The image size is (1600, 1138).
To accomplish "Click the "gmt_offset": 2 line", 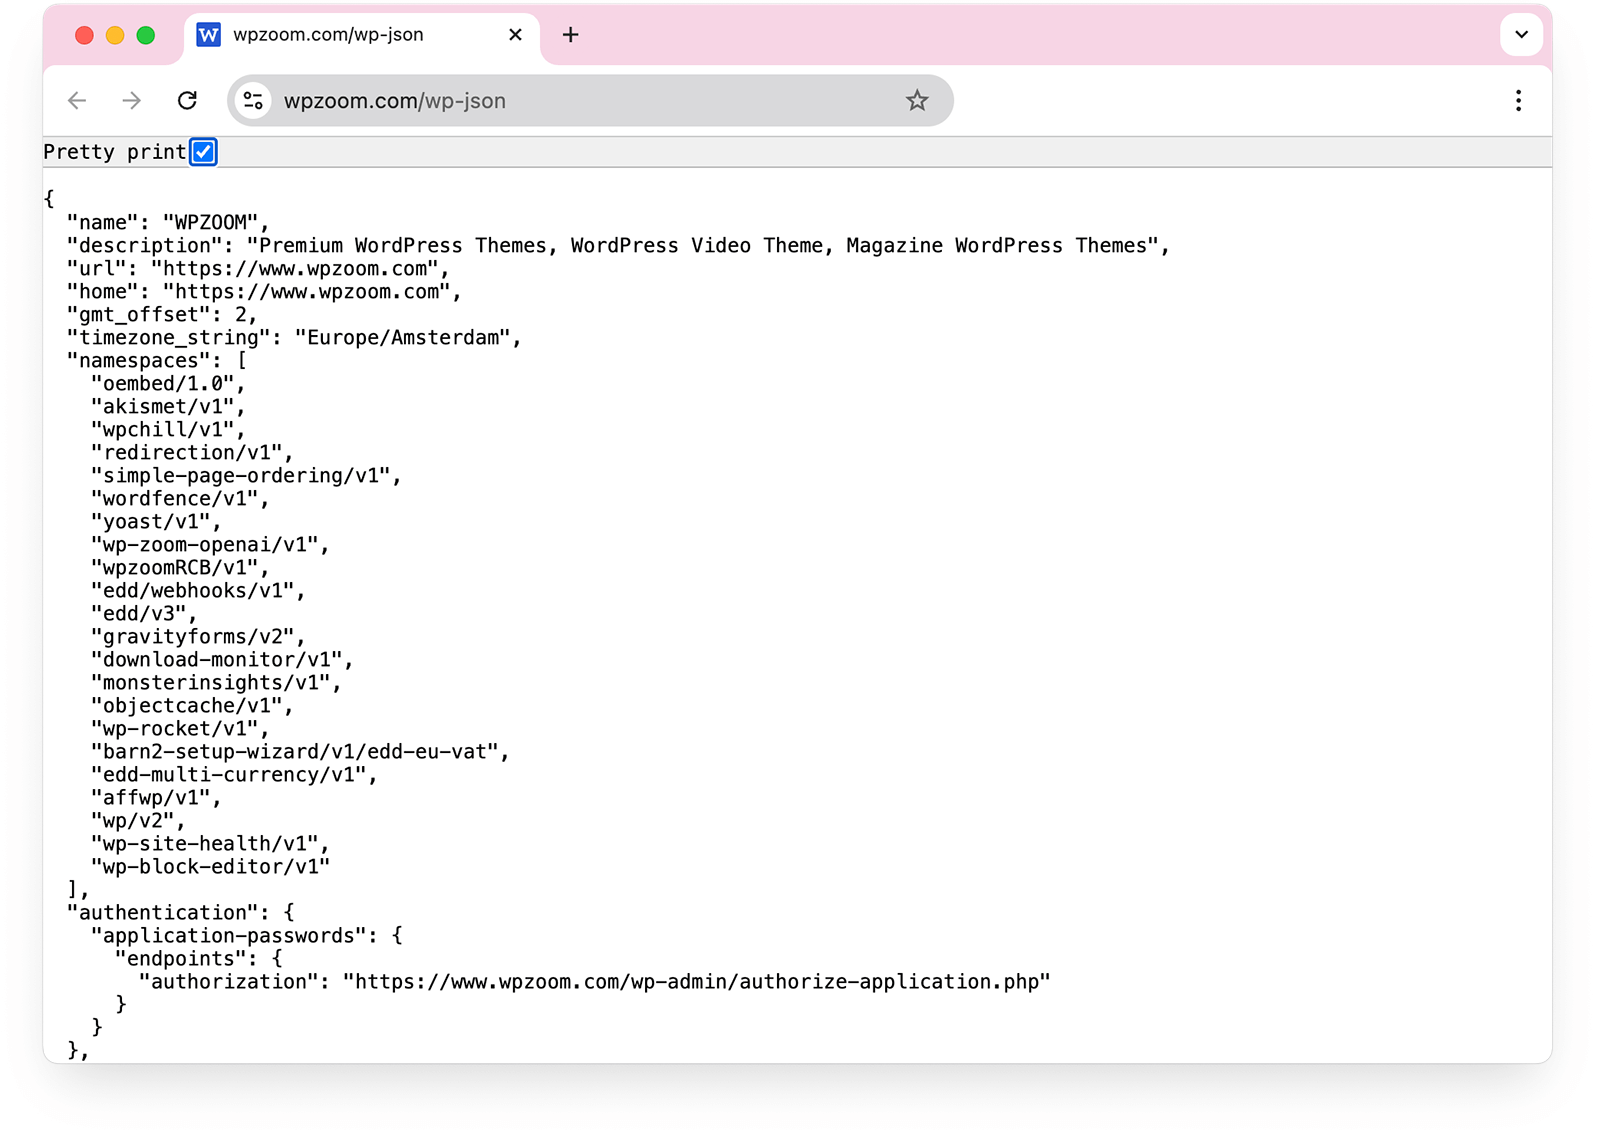I will [x=162, y=315].
